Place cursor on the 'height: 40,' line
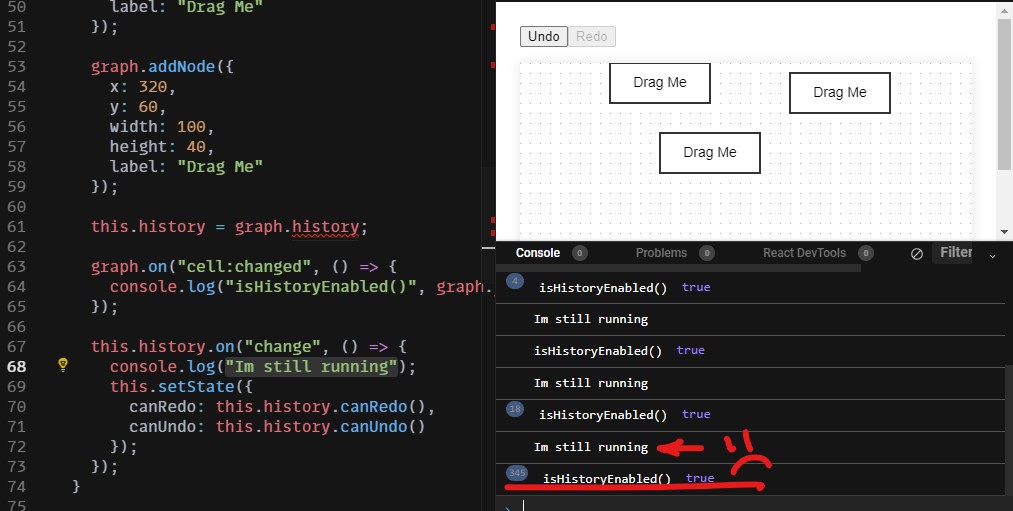1013x511 pixels. click(x=162, y=147)
